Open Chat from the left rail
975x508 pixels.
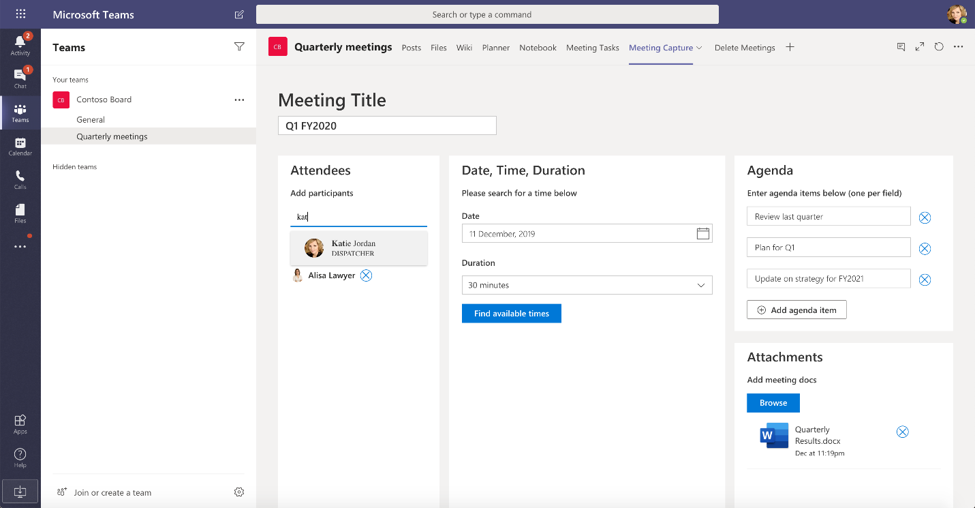click(20, 77)
